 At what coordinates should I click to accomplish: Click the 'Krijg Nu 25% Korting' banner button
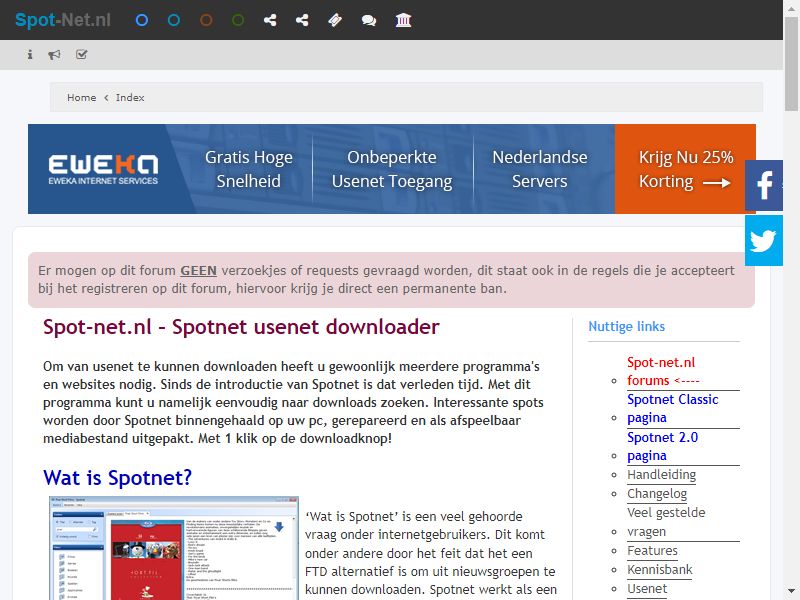tap(685, 169)
